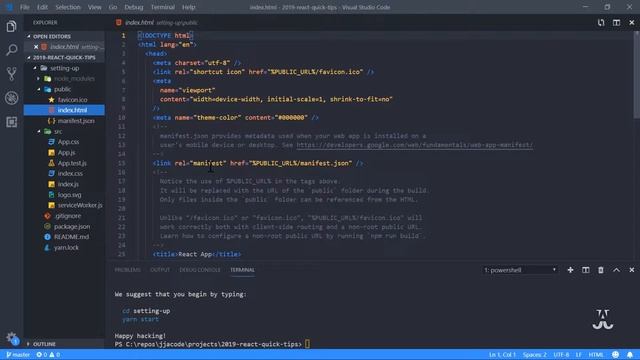Change encoding via UTF-8 status item

[561, 355]
